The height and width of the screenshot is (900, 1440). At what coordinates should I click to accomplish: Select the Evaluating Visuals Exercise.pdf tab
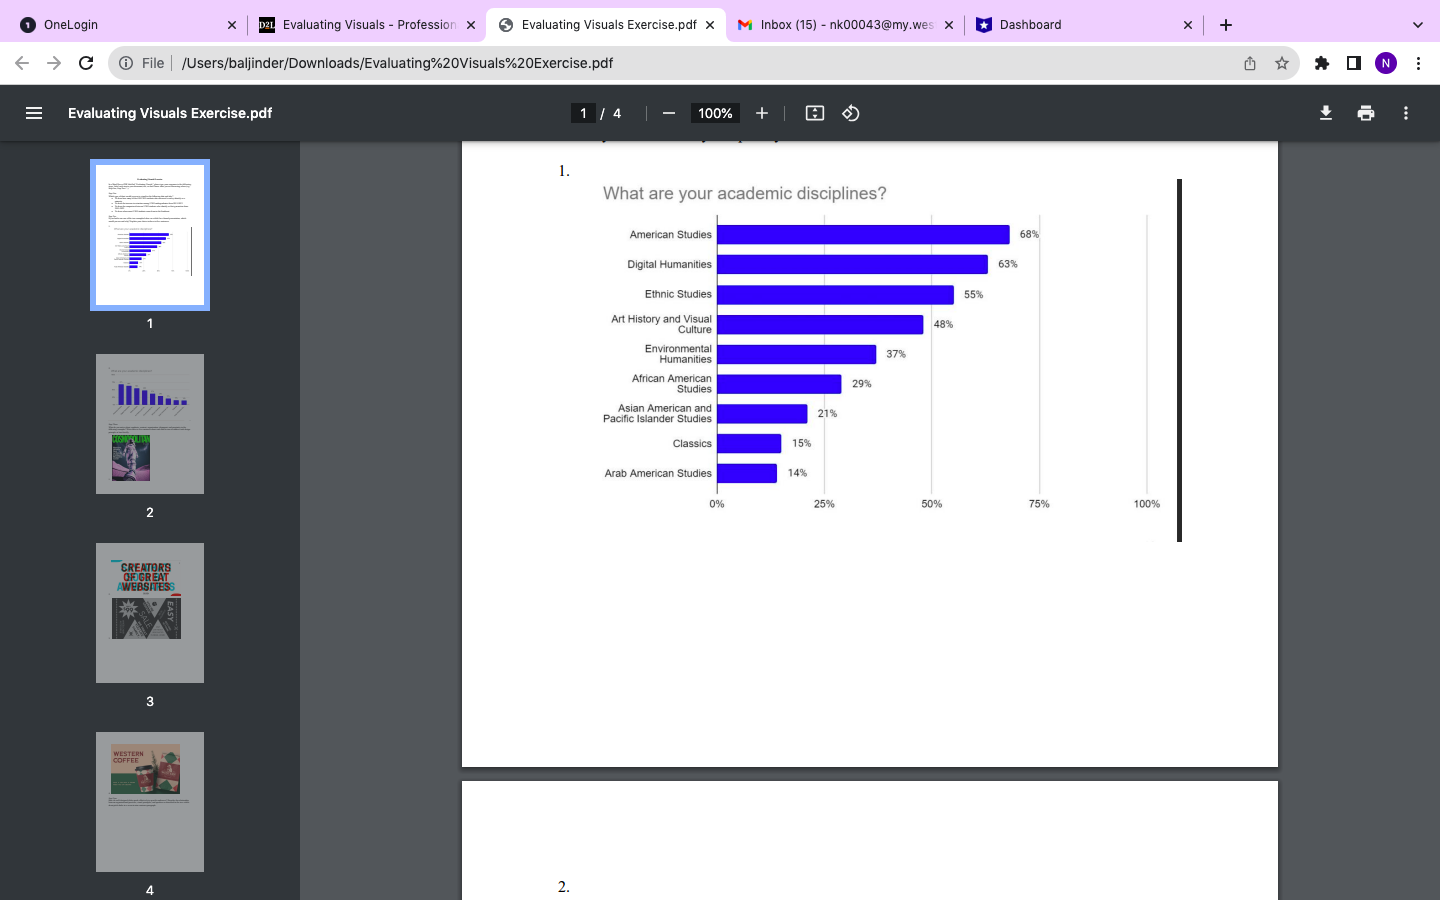pyautogui.click(x=605, y=25)
